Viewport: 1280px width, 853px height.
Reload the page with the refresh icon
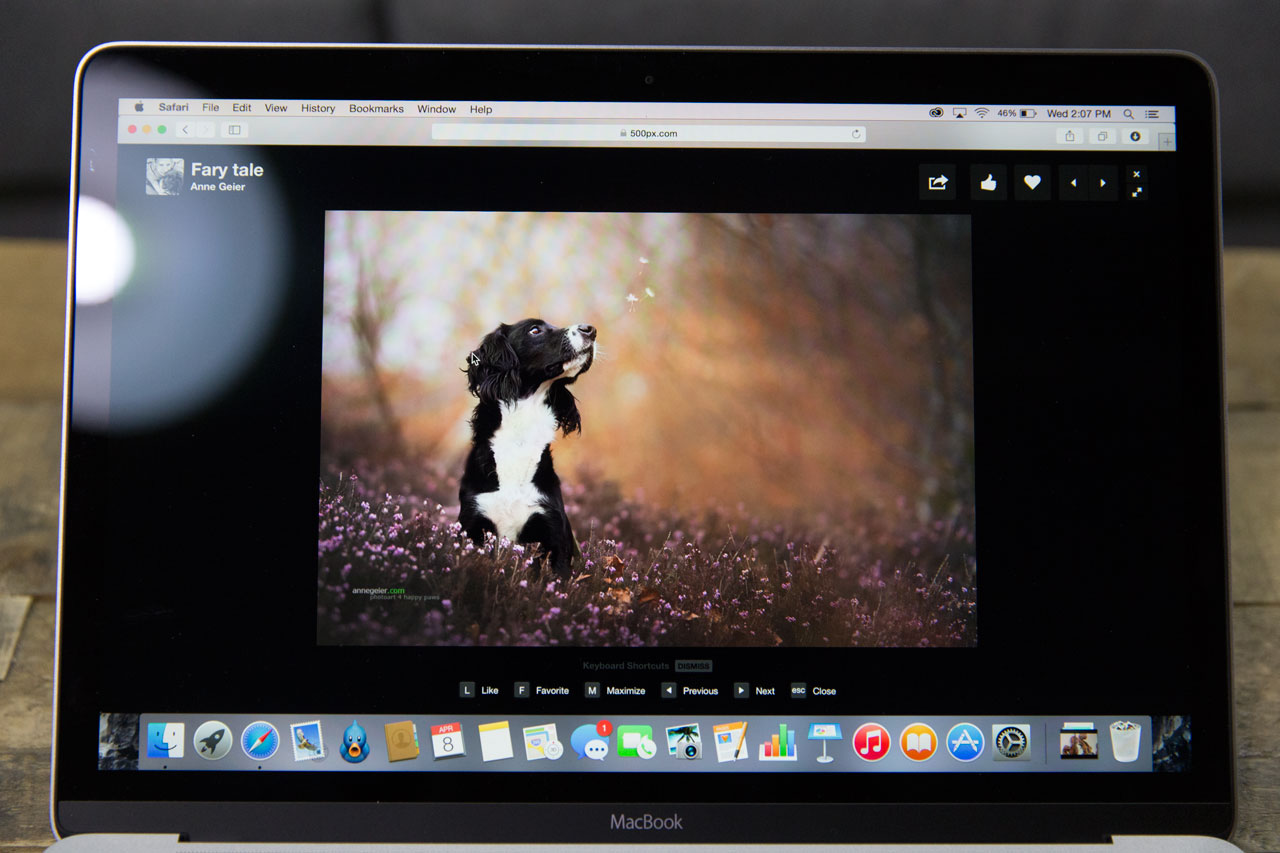[856, 133]
